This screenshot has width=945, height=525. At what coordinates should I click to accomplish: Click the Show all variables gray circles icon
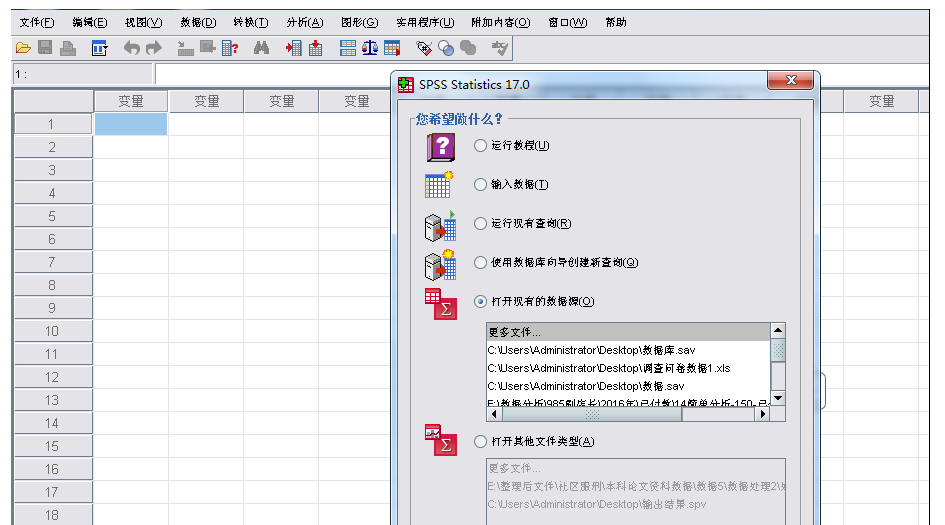(x=468, y=48)
